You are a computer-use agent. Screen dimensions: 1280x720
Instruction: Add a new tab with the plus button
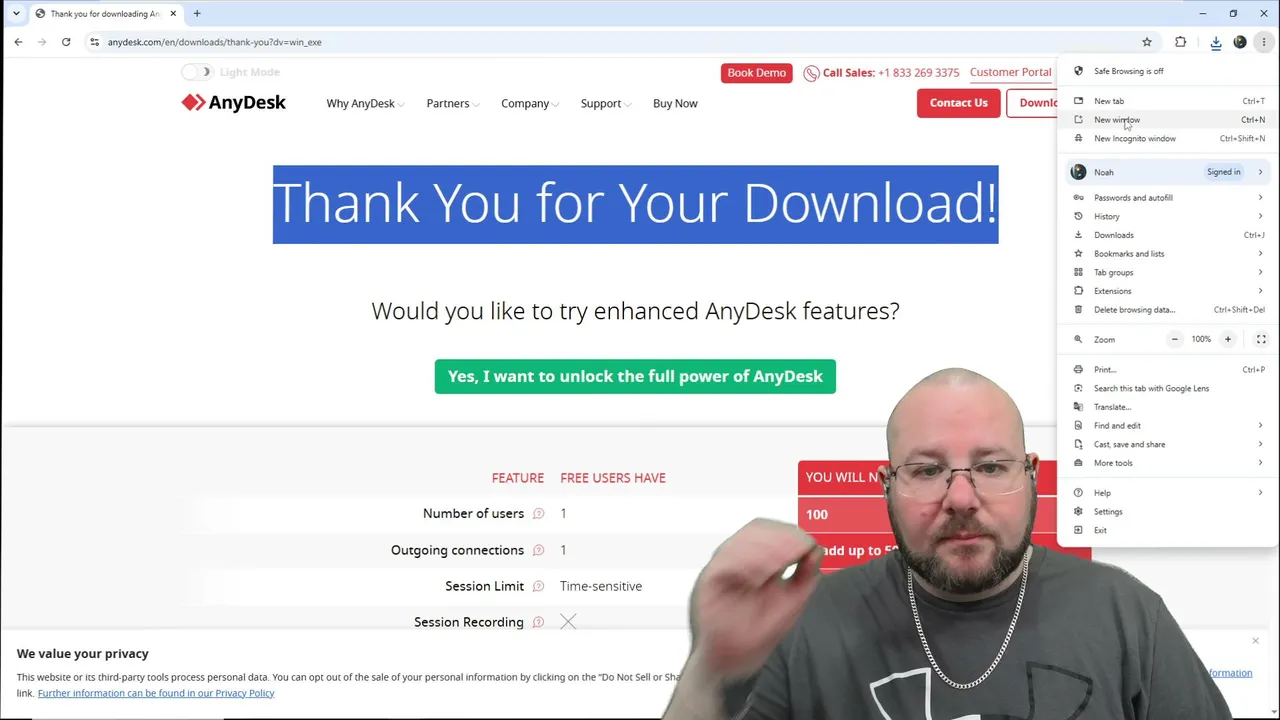click(197, 14)
